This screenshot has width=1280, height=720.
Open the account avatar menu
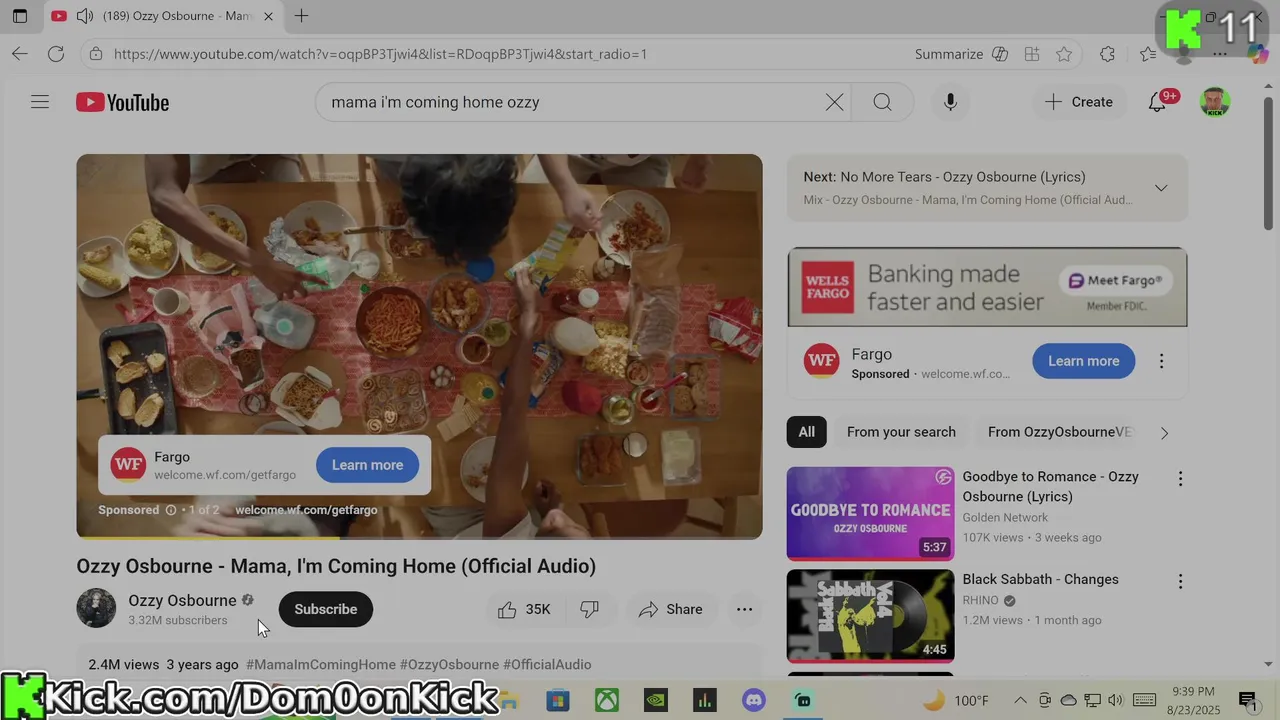[1215, 102]
